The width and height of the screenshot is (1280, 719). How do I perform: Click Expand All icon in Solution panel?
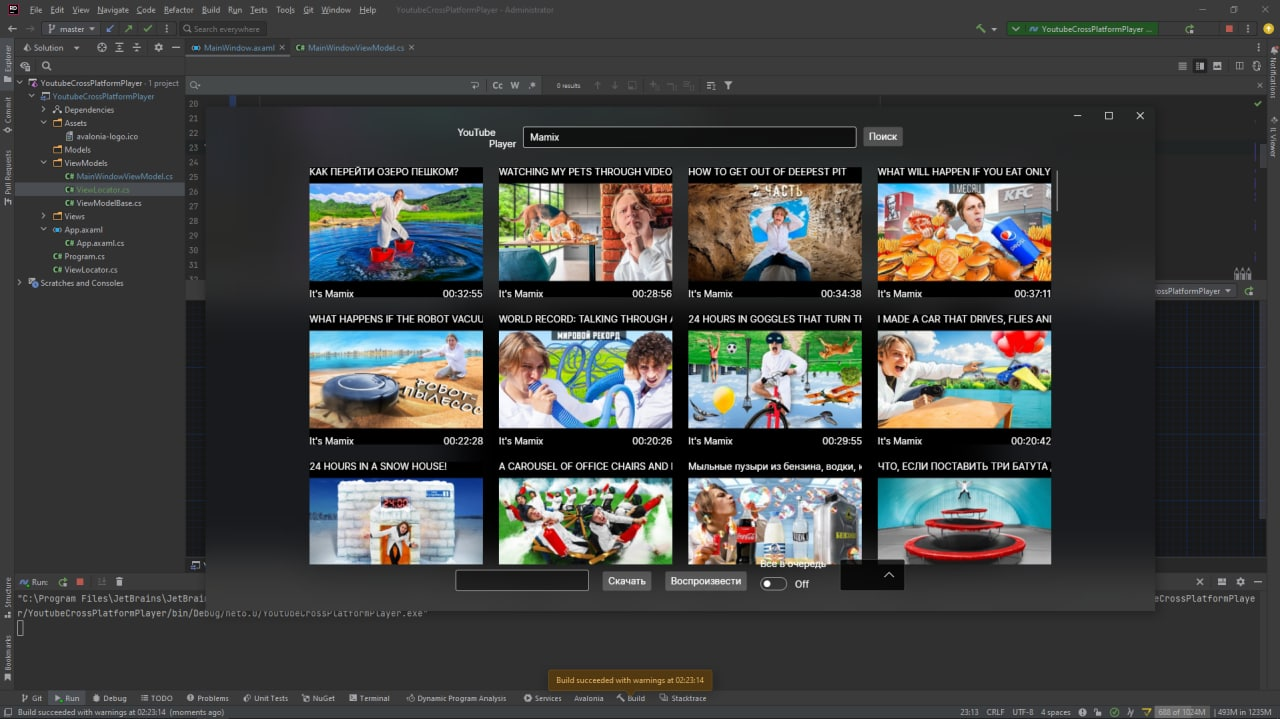pos(120,47)
